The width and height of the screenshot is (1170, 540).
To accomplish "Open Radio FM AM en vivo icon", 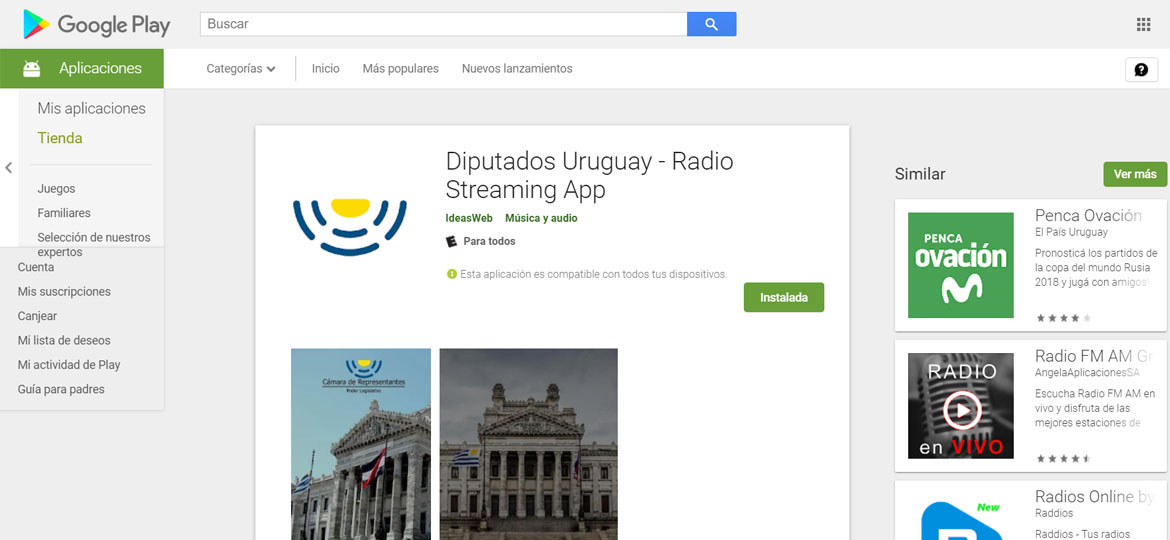I will point(960,406).
